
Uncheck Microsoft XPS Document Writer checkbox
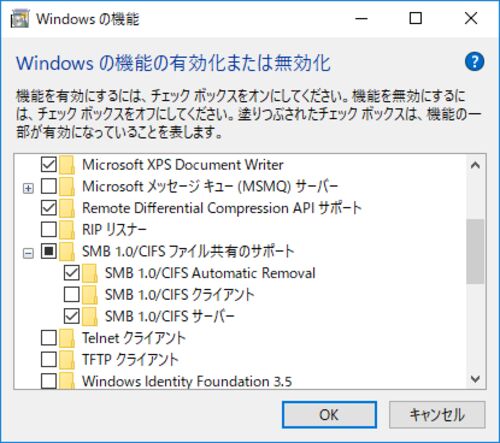coord(49,164)
